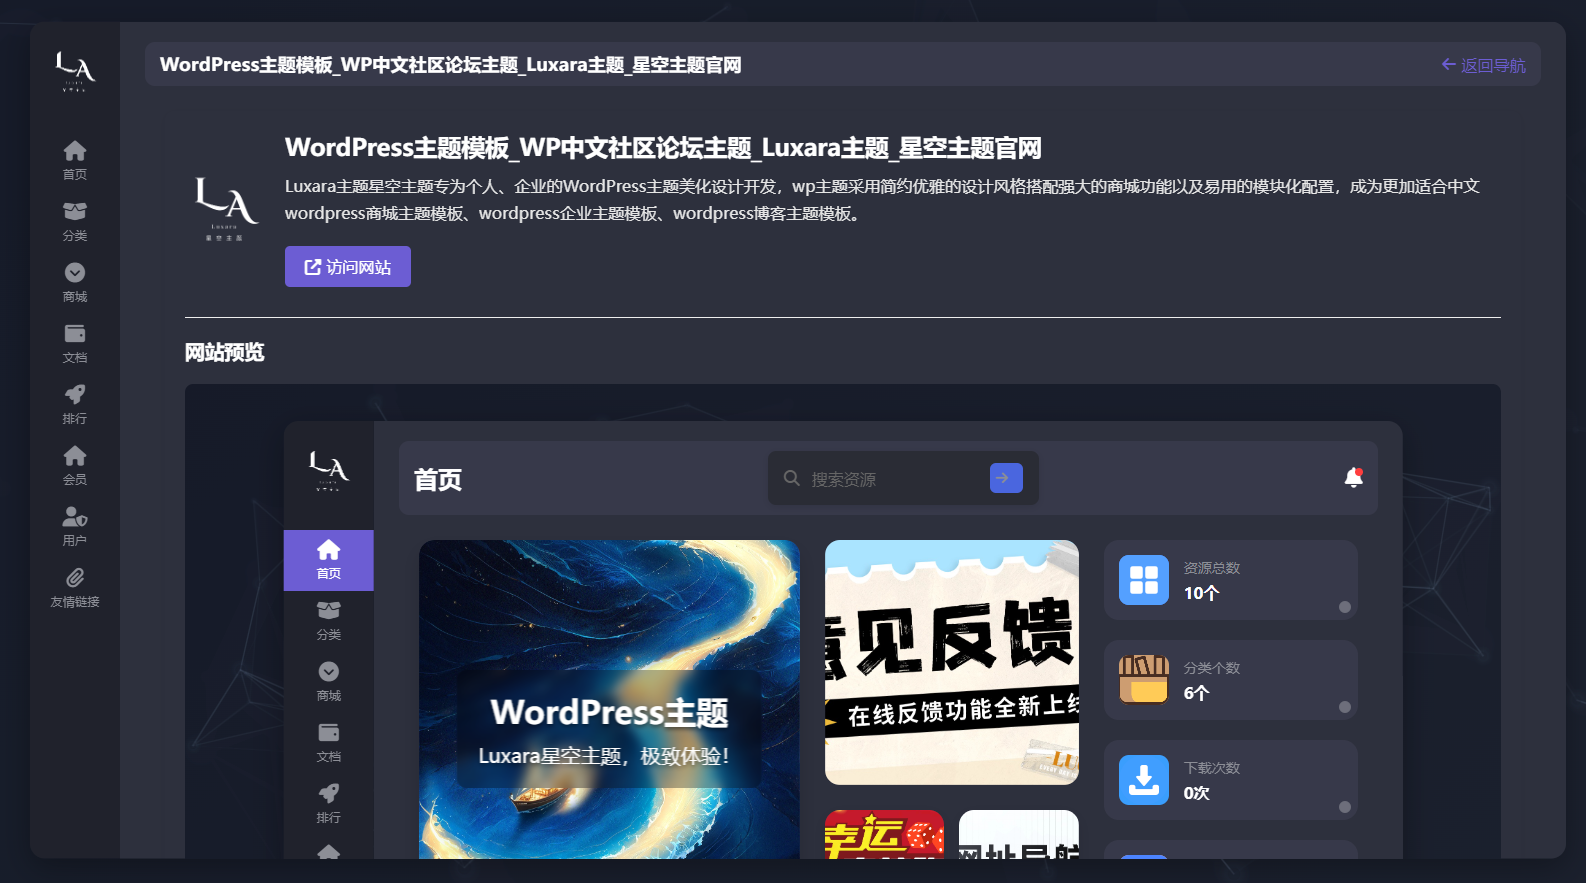Open 文档 documents in the outer sidebar
This screenshot has height=883, width=1586.
75,343
